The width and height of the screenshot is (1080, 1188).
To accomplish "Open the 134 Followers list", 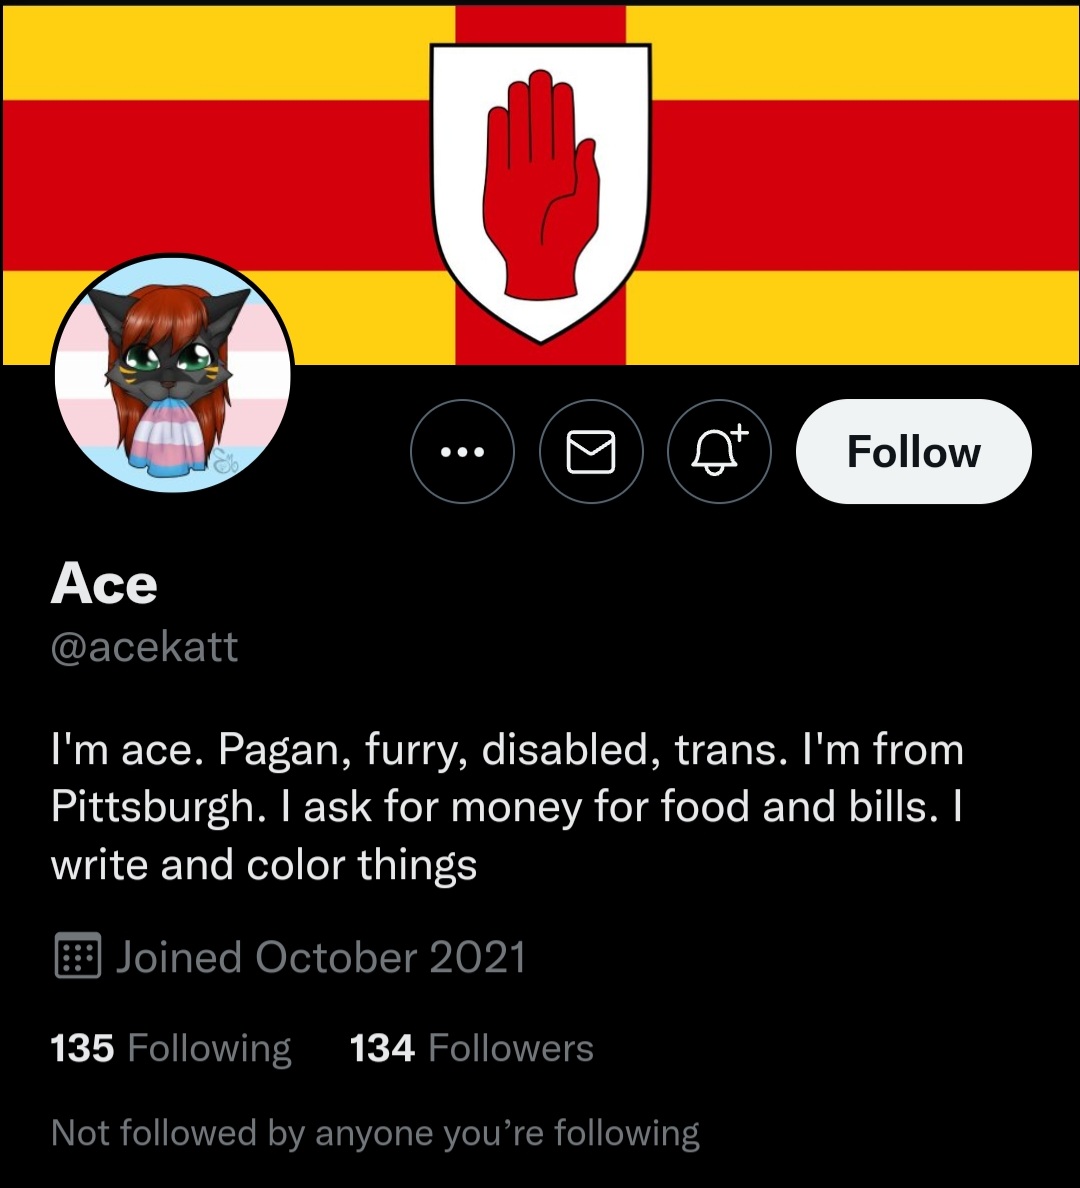I will click(x=471, y=1049).
